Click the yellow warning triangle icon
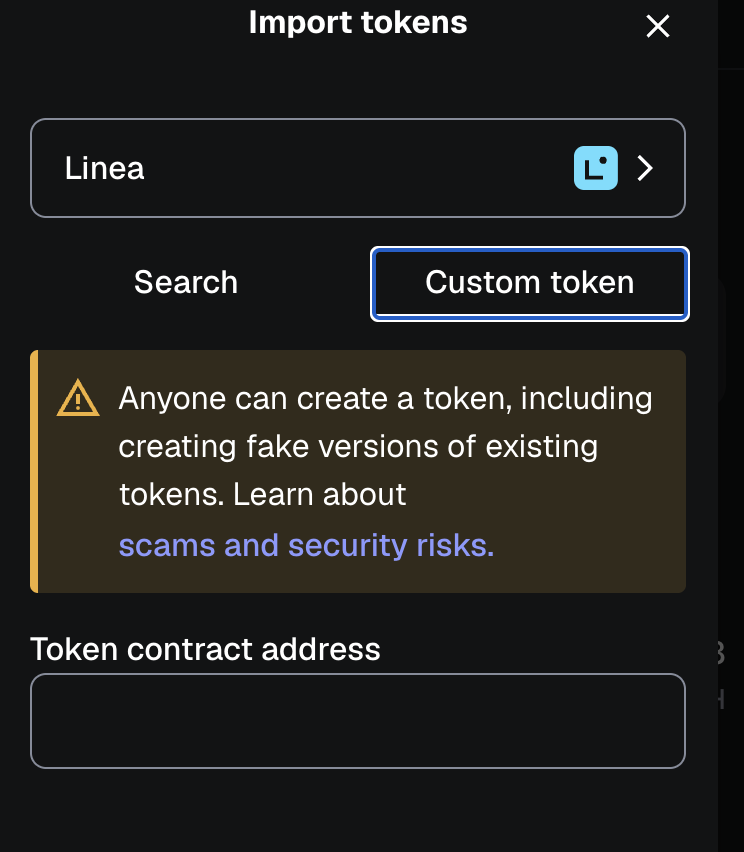744x852 pixels. [x=78, y=400]
